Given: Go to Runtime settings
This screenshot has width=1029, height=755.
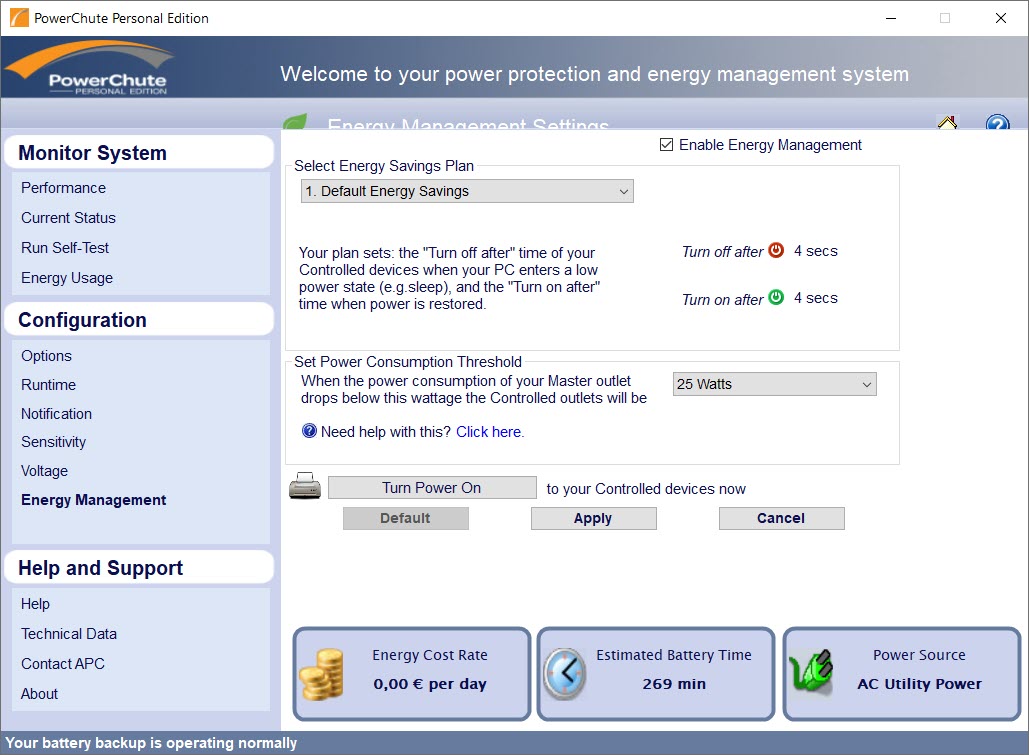Looking at the screenshot, I should 49,385.
